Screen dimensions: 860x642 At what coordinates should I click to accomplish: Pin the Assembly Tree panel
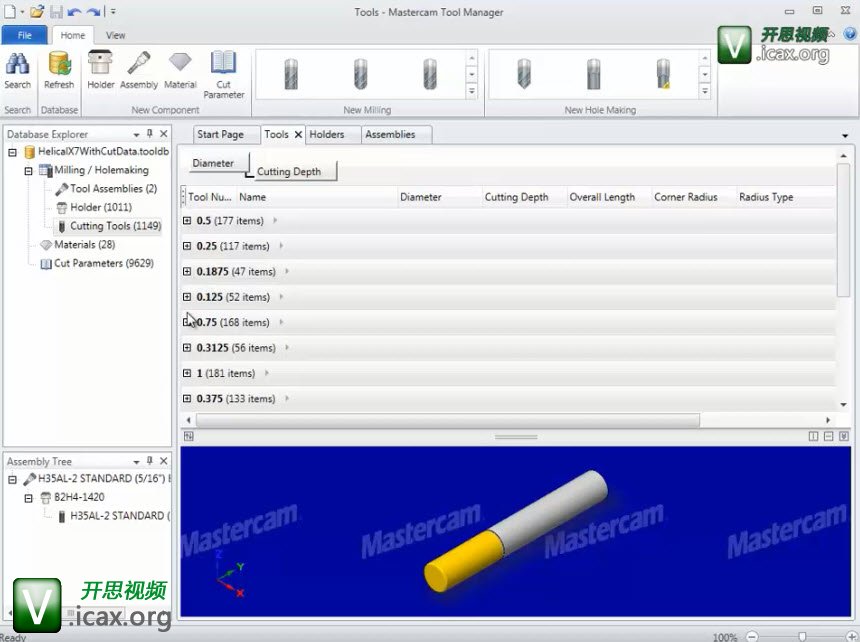tap(150, 461)
